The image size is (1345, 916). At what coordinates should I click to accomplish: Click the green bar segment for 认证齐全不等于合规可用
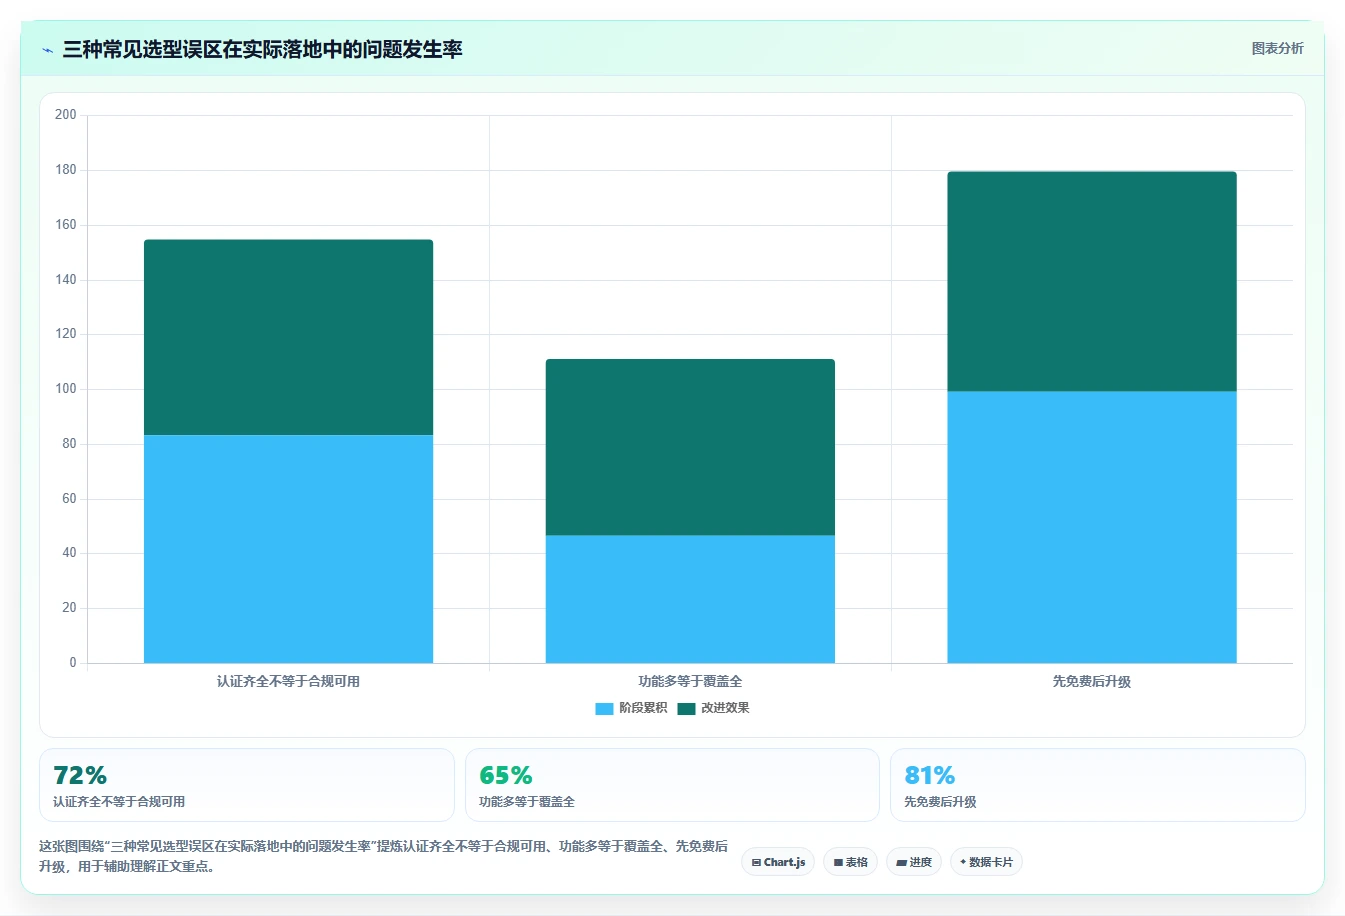point(288,337)
